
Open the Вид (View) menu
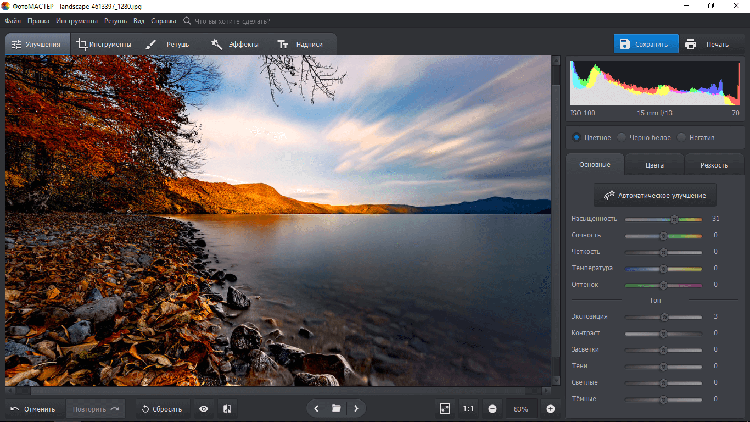pyautogui.click(x=138, y=19)
